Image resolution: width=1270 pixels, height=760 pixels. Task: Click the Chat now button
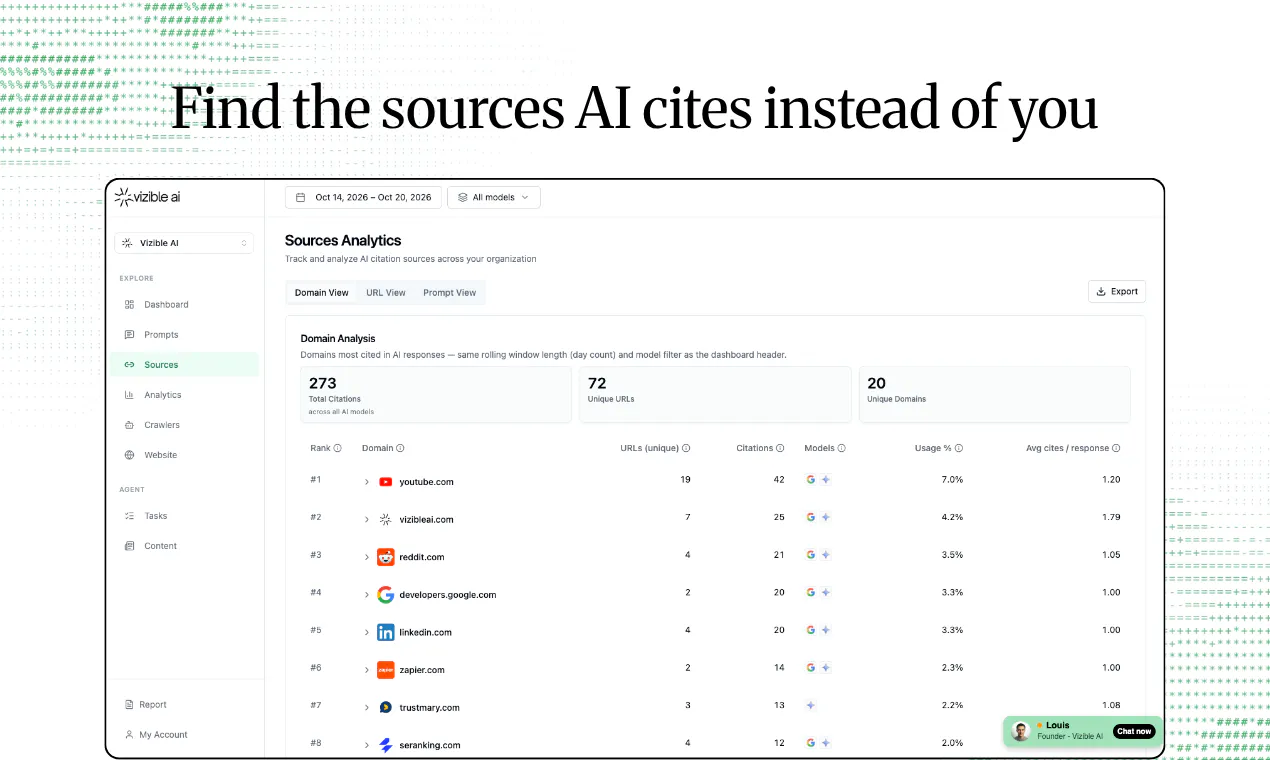[1134, 731]
